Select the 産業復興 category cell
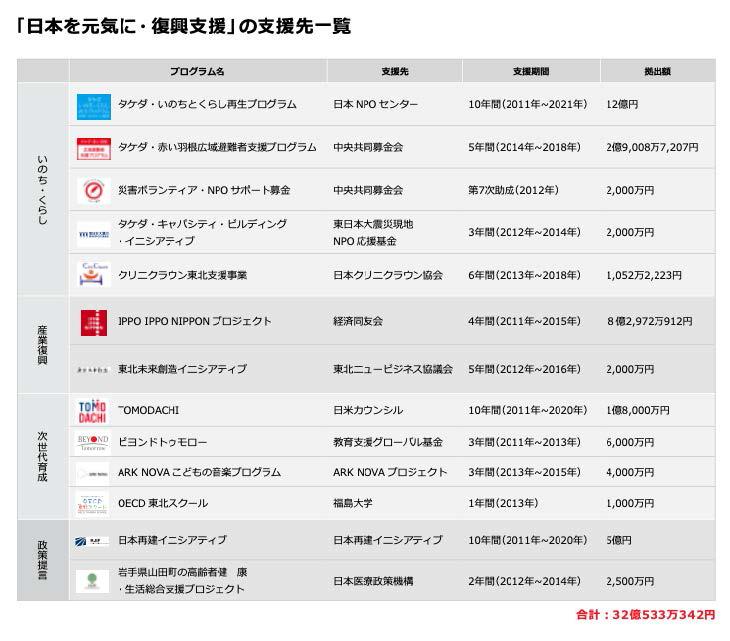This screenshot has height=641, width=730. [42, 345]
